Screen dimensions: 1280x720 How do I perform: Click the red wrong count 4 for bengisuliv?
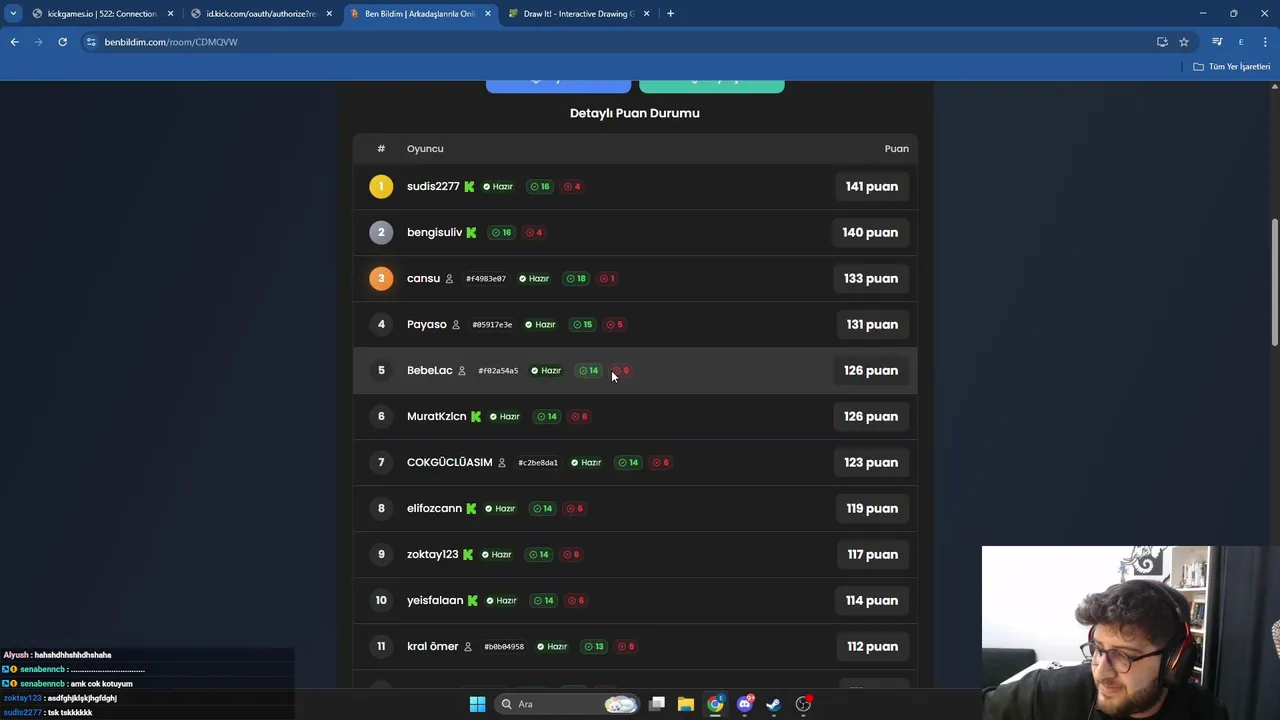point(534,232)
